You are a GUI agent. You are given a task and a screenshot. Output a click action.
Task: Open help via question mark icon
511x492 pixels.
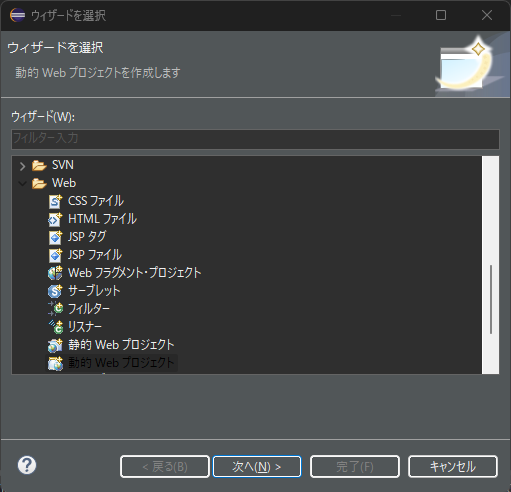coord(27,465)
